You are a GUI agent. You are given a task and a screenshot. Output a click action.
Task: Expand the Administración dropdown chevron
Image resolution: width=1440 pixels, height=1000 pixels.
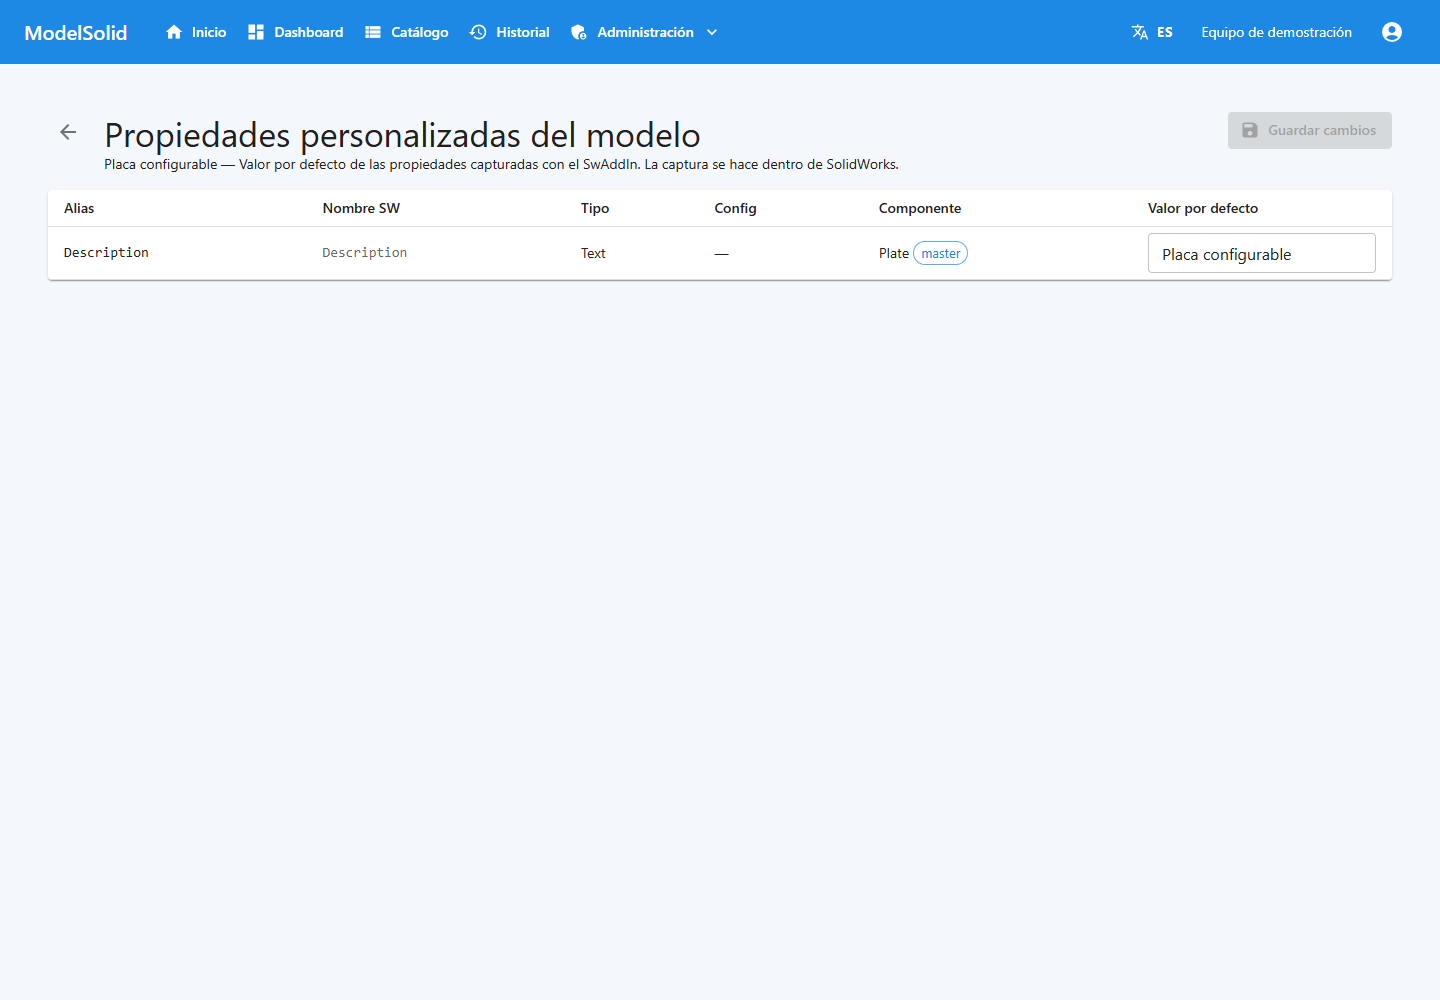tap(712, 32)
